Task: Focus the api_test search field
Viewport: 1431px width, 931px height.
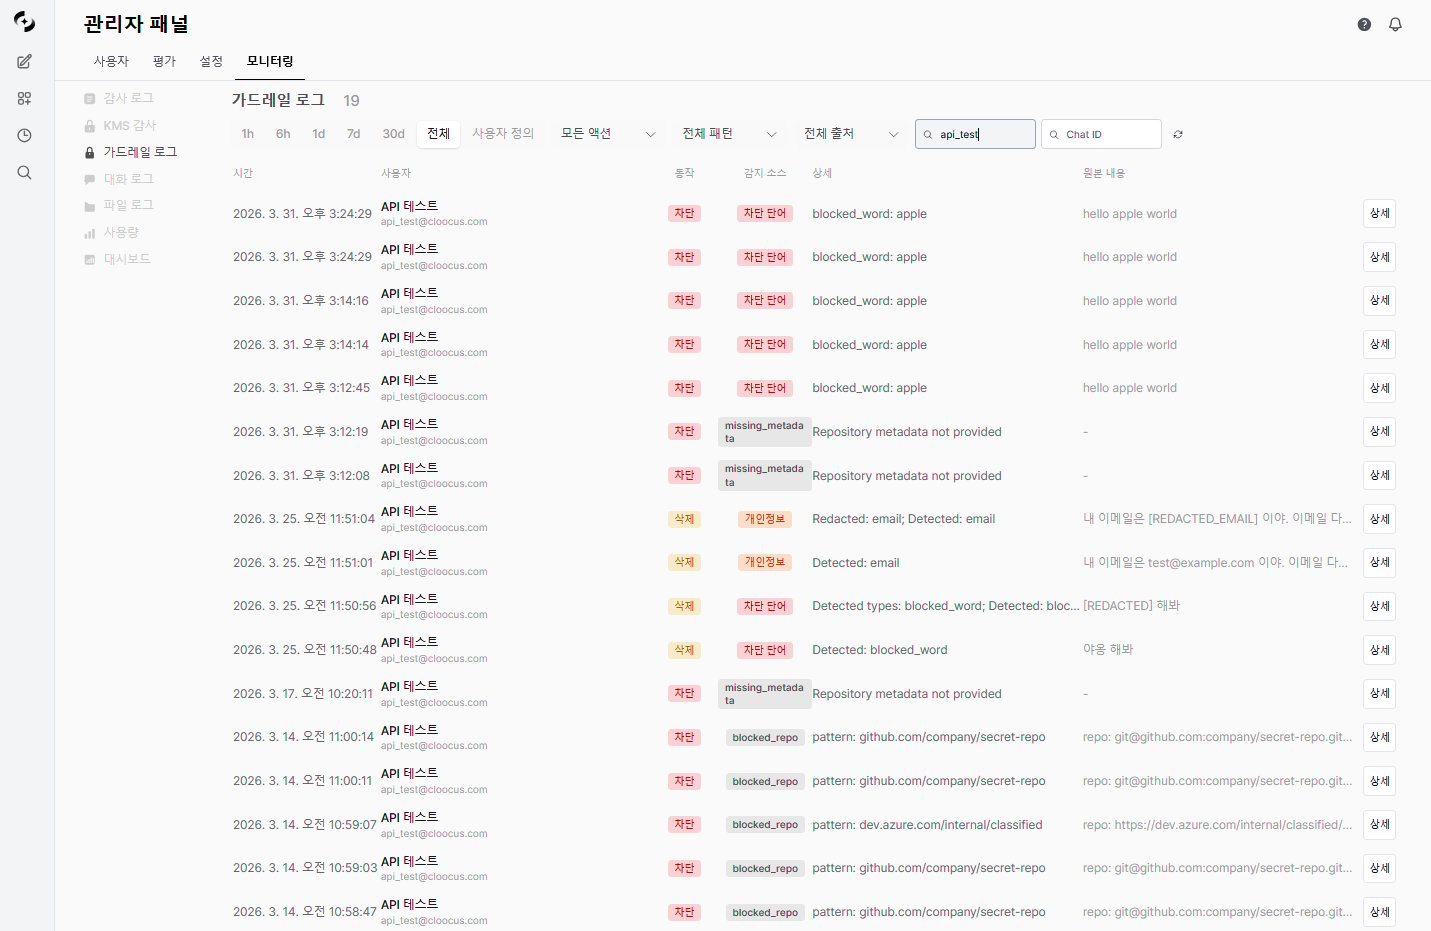Action: (975, 134)
